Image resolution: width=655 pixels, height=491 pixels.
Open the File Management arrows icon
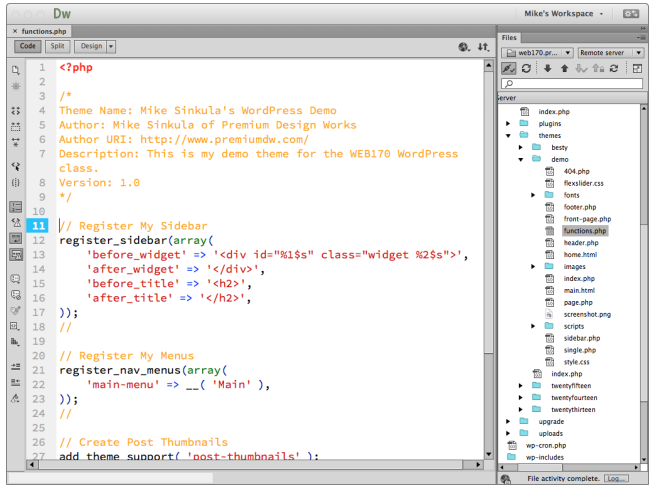[x=483, y=47]
